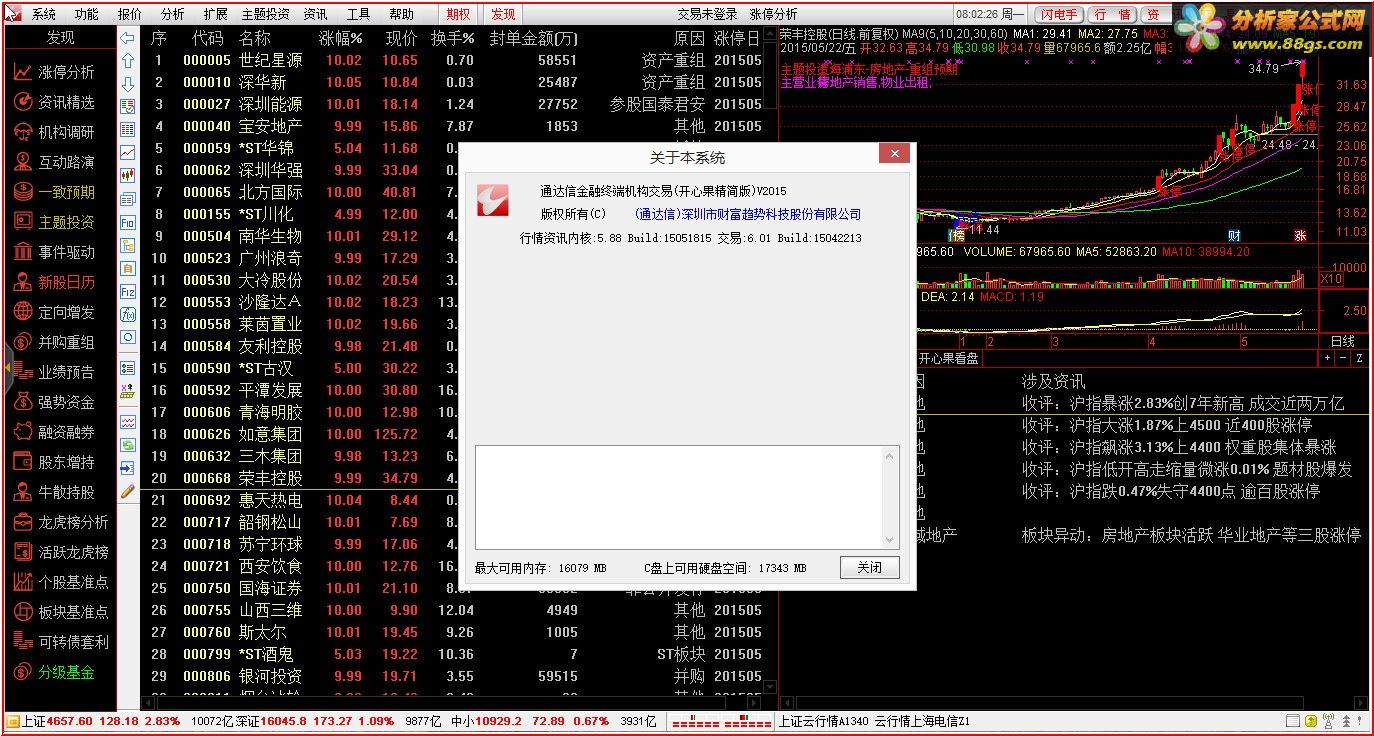Screen dimensions: 1374x736
Task: Click the 深圳市财富趋势科技股份有限公司 link
Action: pyautogui.click(x=748, y=214)
